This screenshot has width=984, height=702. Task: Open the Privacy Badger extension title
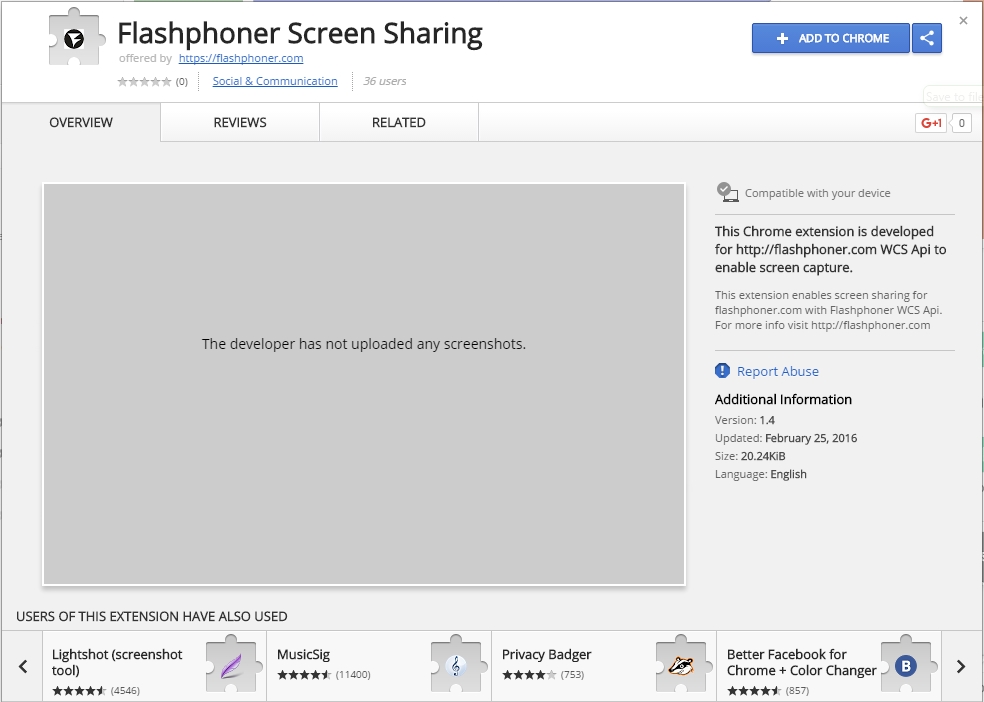[x=547, y=654]
